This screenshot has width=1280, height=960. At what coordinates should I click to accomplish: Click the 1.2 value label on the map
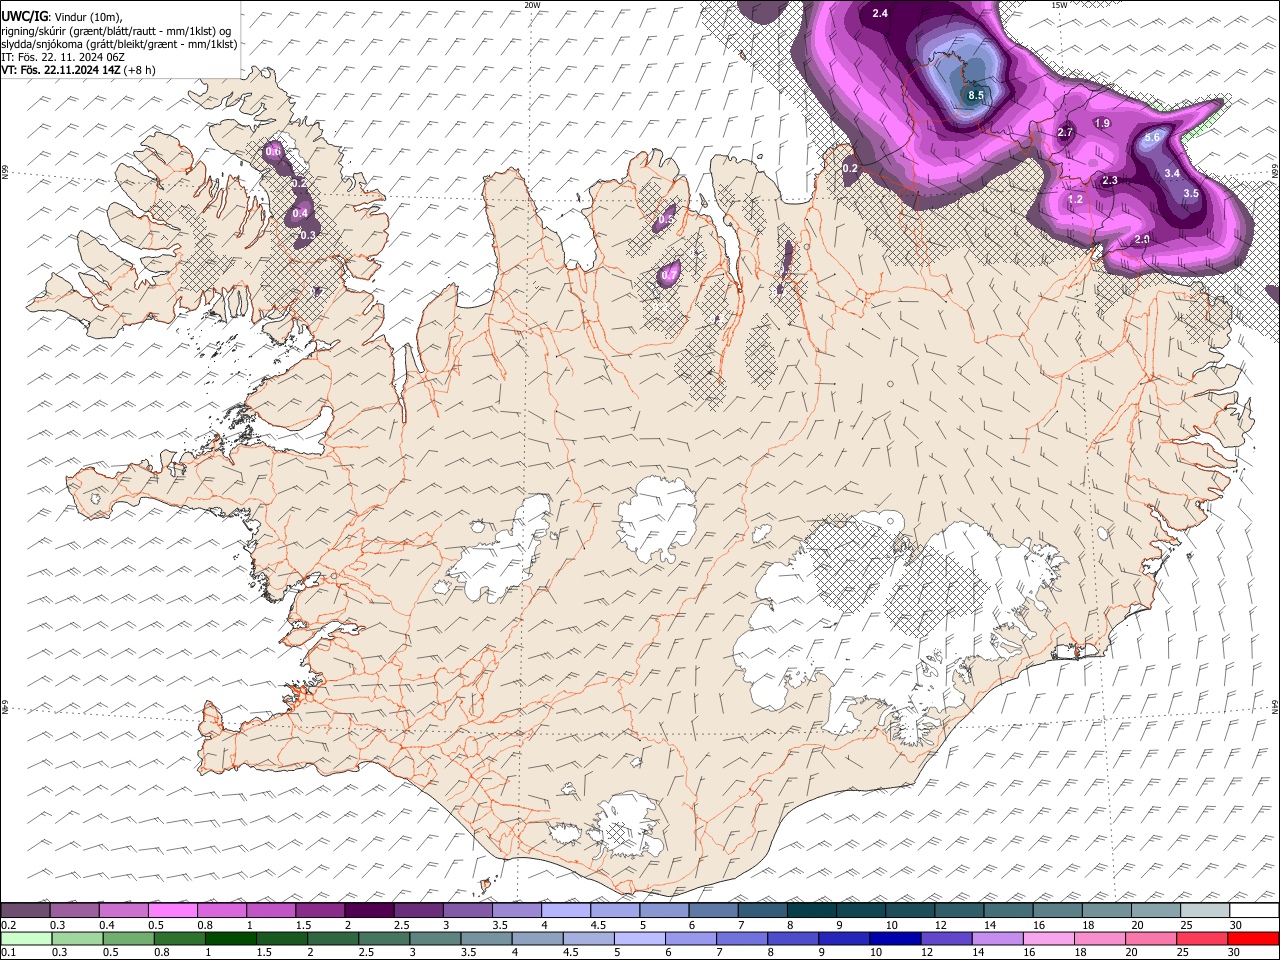point(1075,199)
